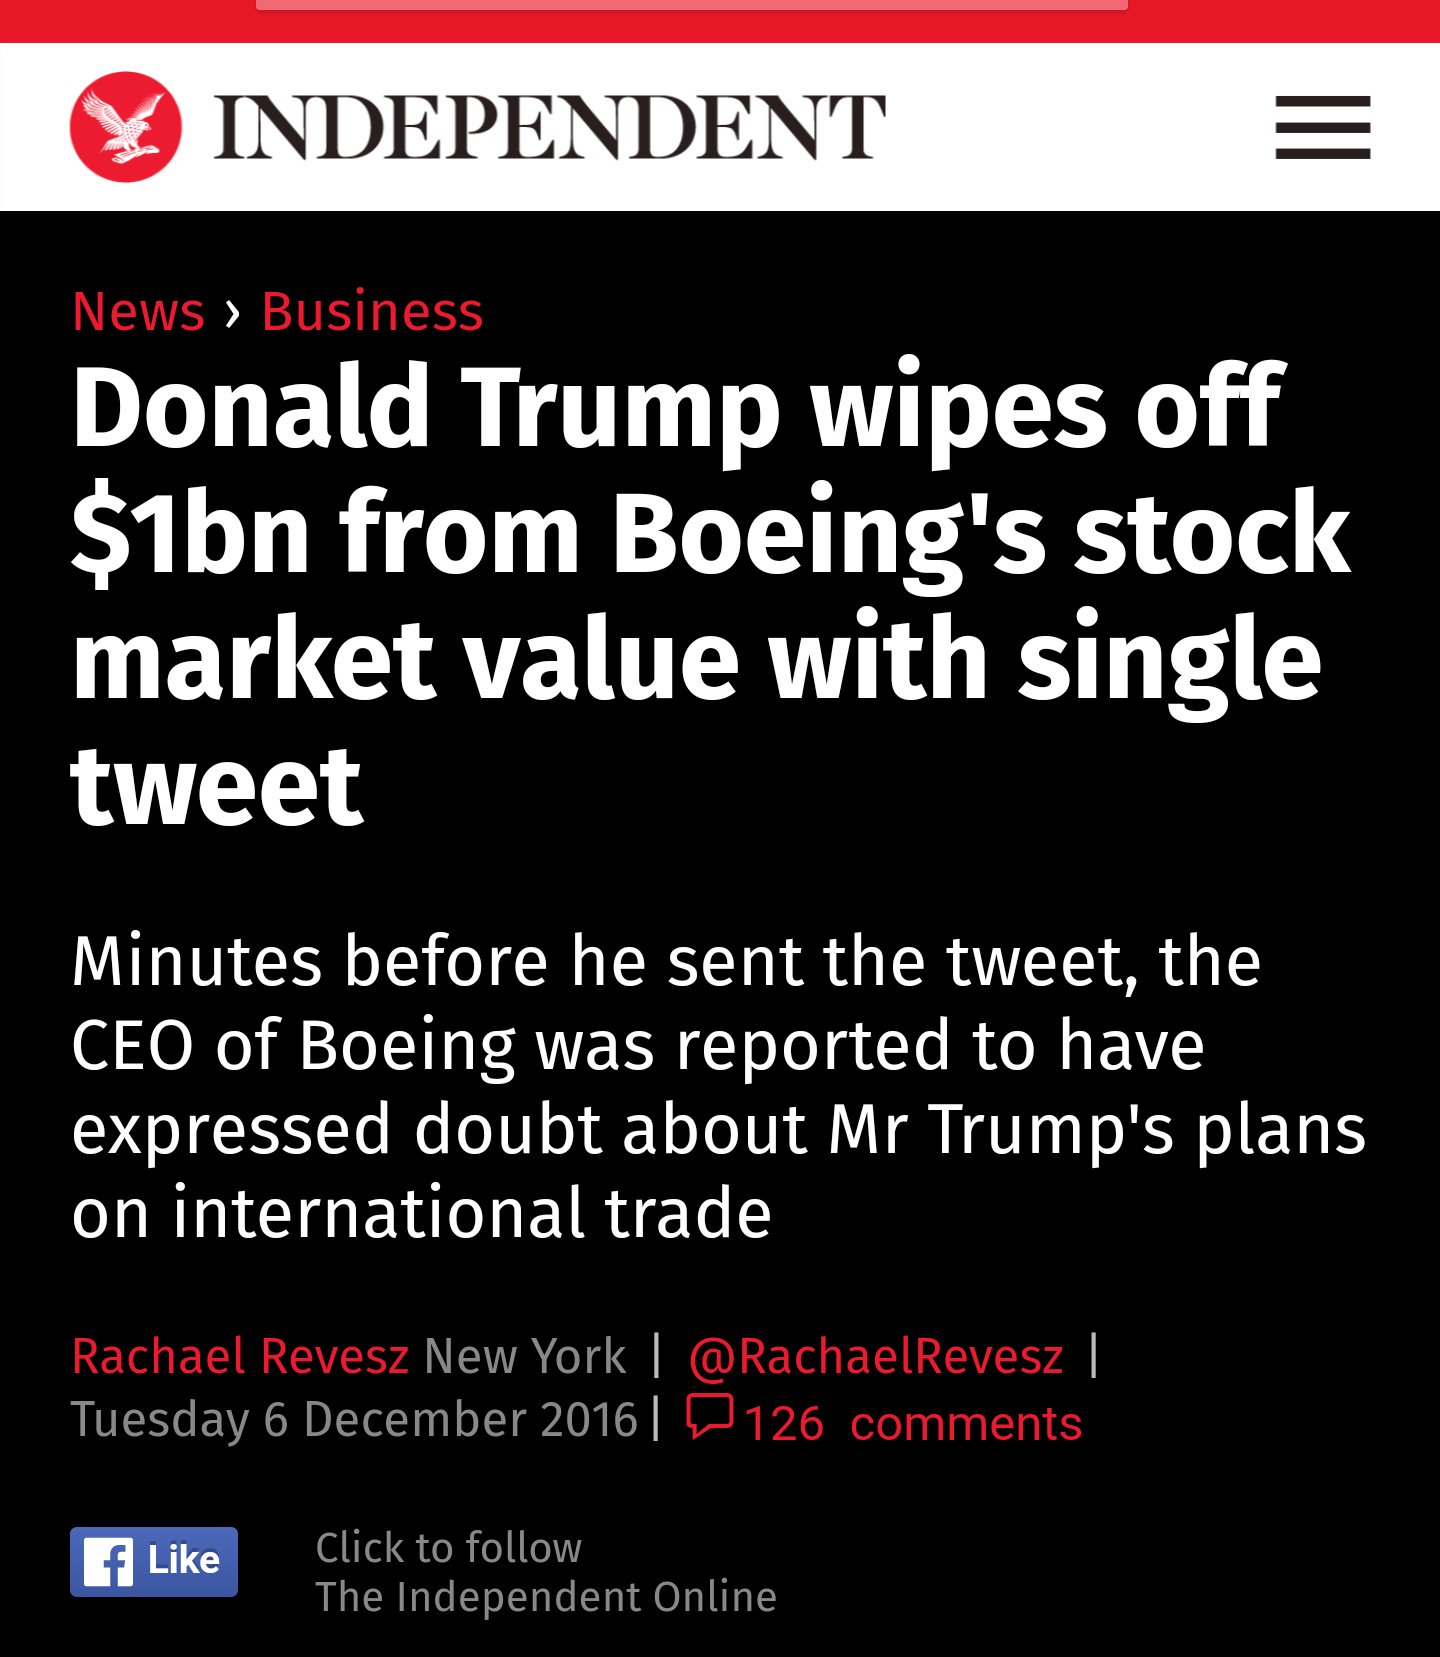The width and height of the screenshot is (1440, 1657).
Task: Click the INDEPENDENT wordmark
Action: point(549,127)
